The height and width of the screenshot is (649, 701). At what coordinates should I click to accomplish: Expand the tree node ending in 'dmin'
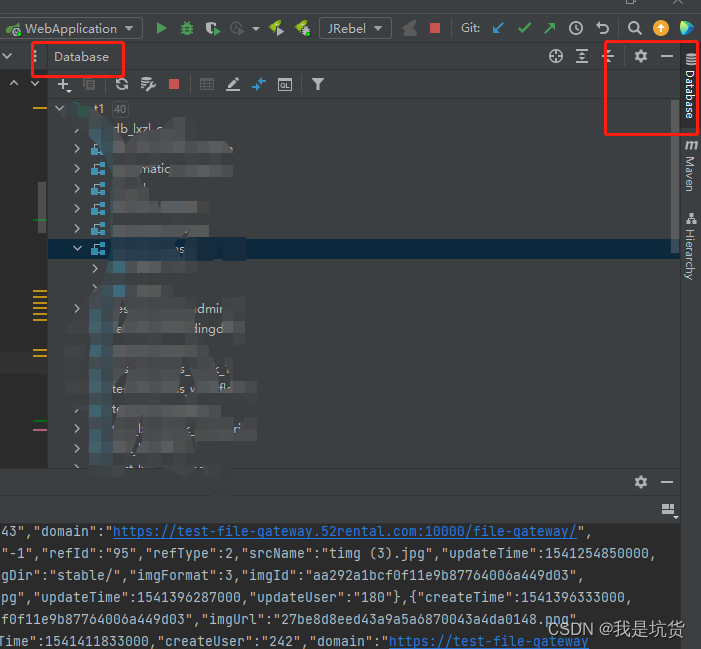point(77,308)
